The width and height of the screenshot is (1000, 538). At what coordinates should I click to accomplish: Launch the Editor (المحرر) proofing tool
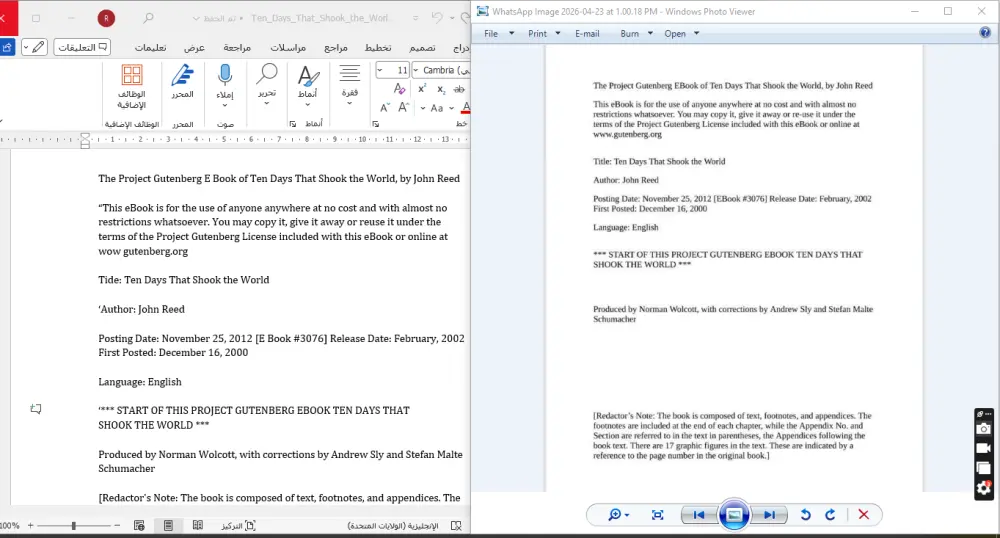(182, 82)
